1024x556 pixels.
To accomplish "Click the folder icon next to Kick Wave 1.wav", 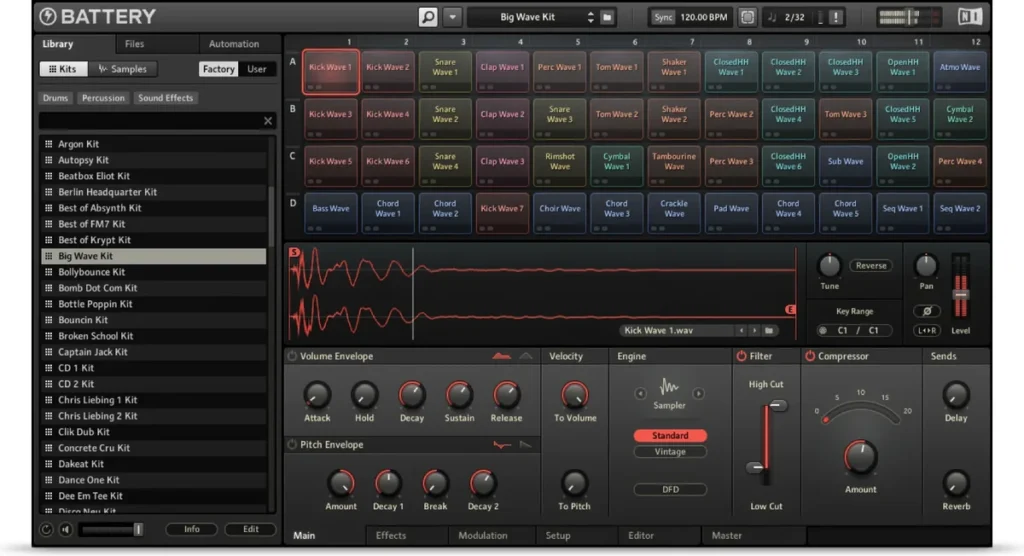I will (x=769, y=331).
